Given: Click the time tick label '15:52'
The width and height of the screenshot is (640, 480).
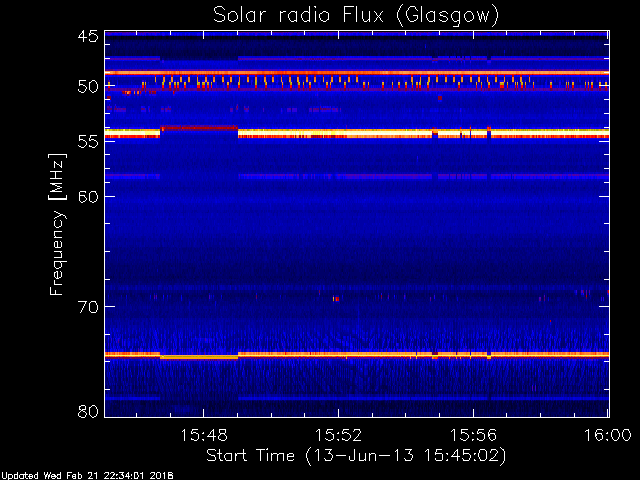Looking at the screenshot, I should point(338,435).
